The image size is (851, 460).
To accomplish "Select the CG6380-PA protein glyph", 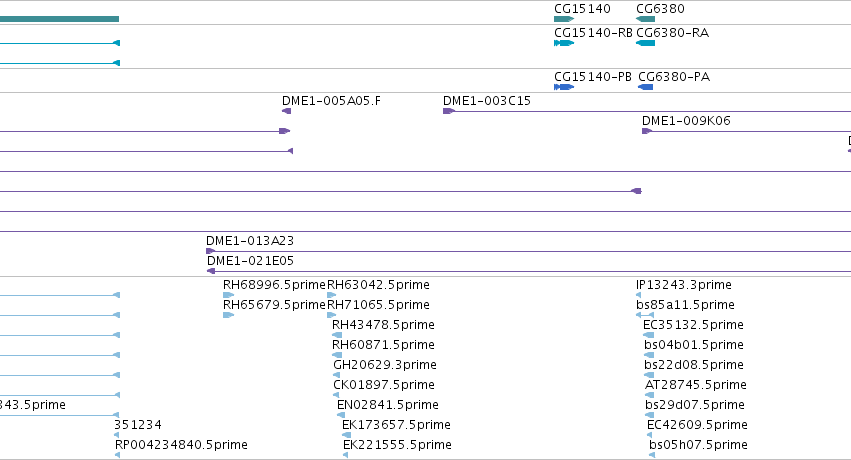I will pos(646,87).
